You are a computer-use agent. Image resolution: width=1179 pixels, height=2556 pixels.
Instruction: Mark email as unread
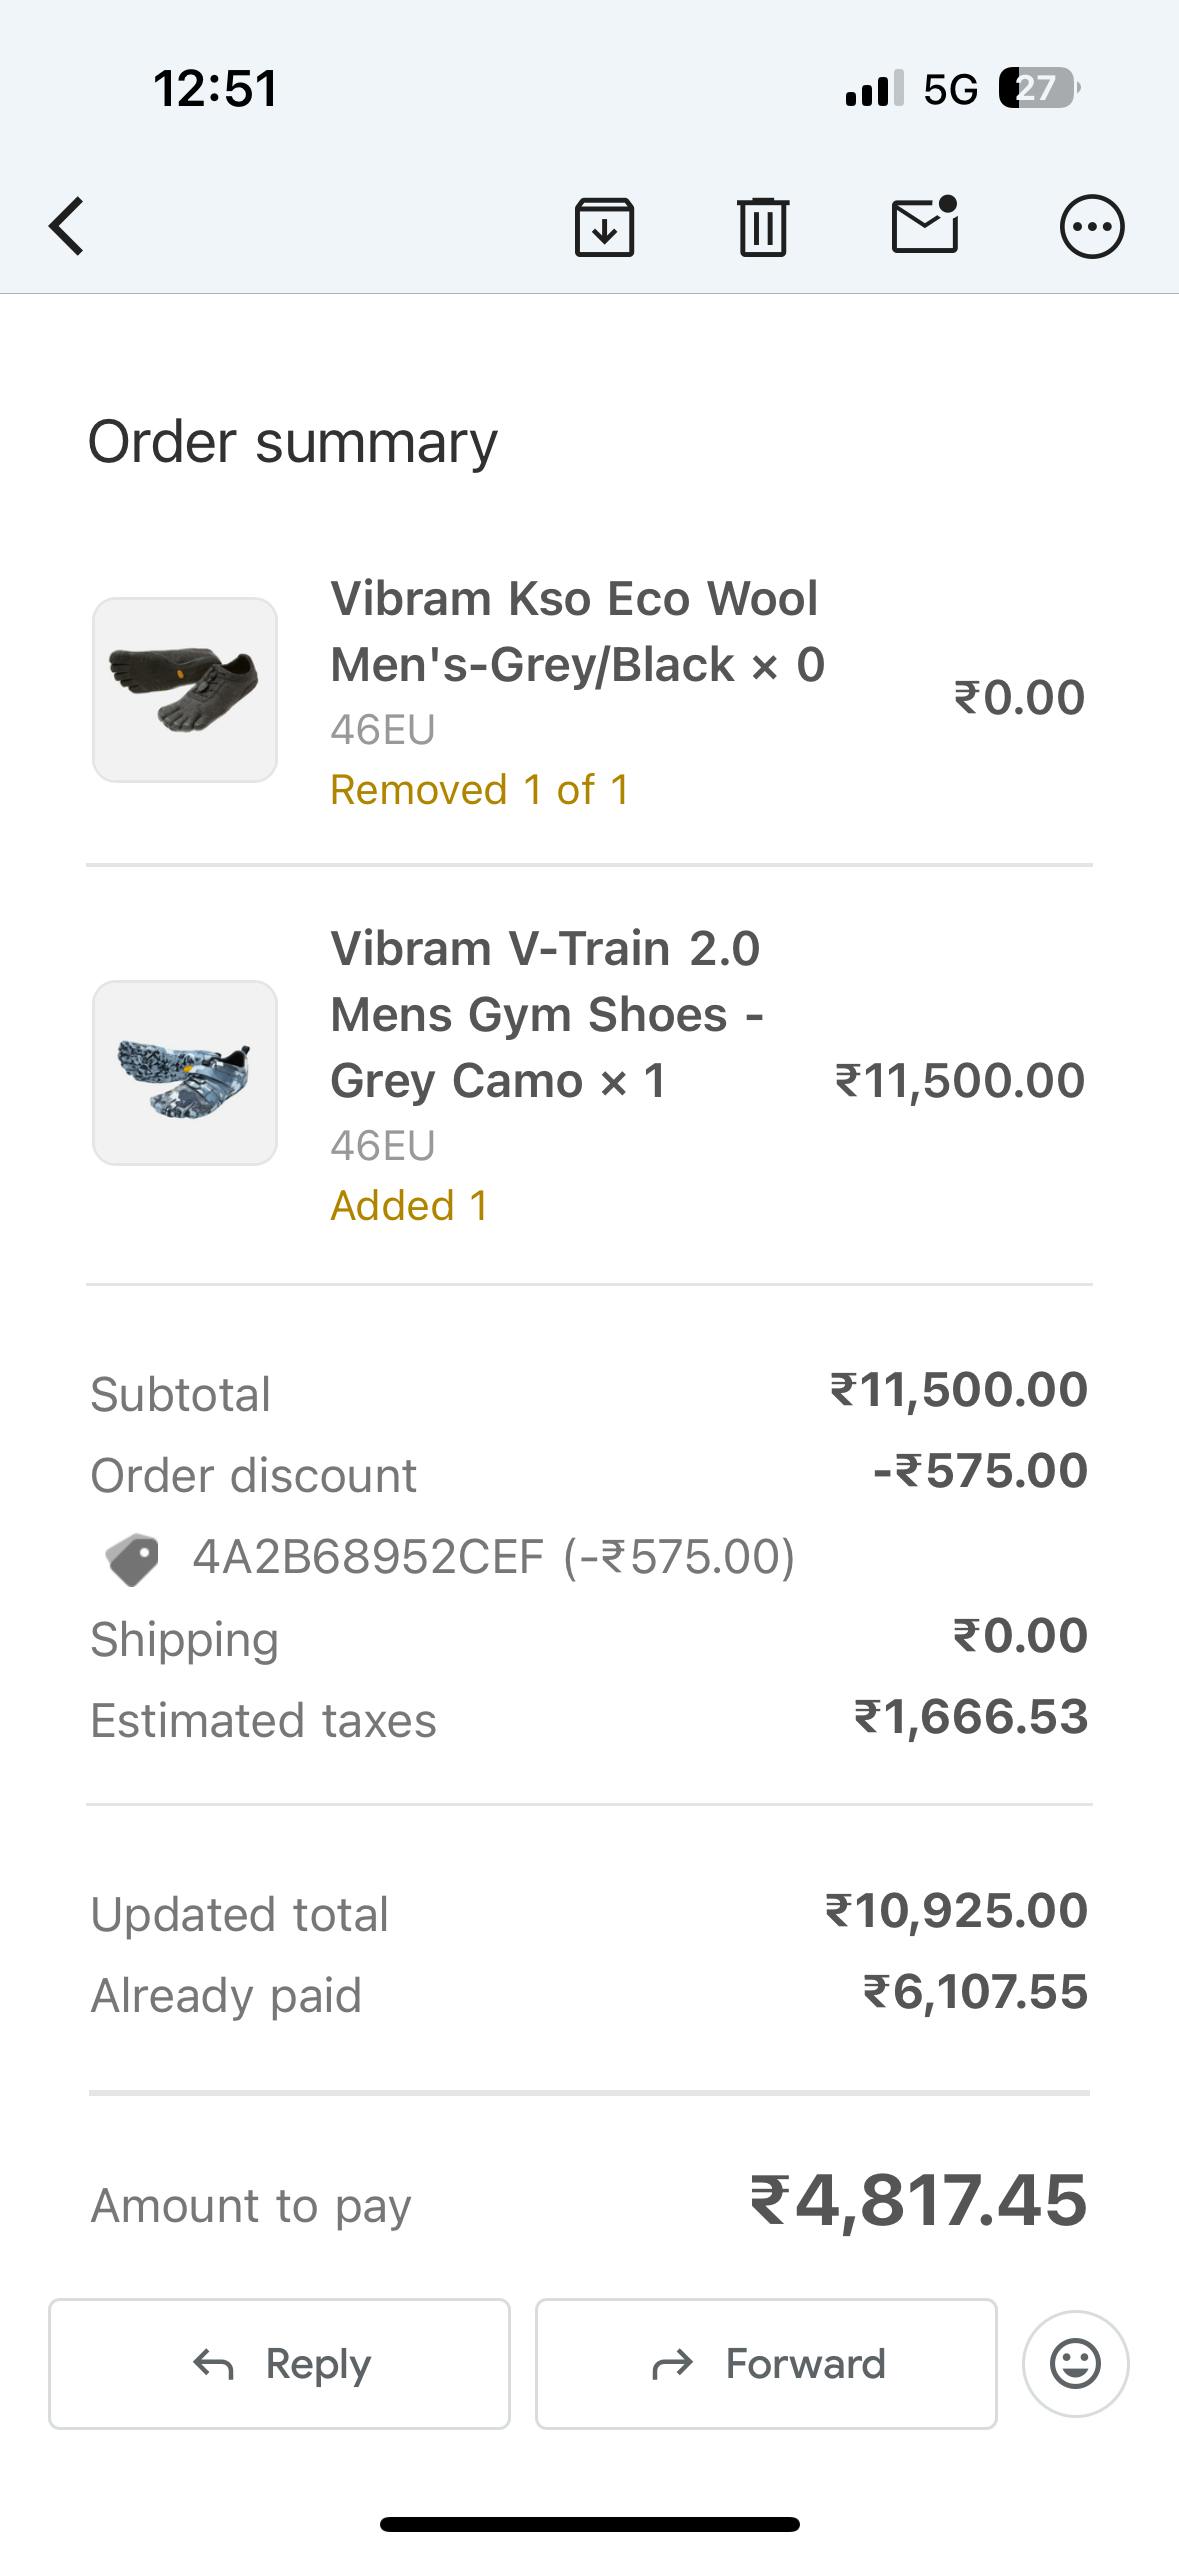pos(924,225)
